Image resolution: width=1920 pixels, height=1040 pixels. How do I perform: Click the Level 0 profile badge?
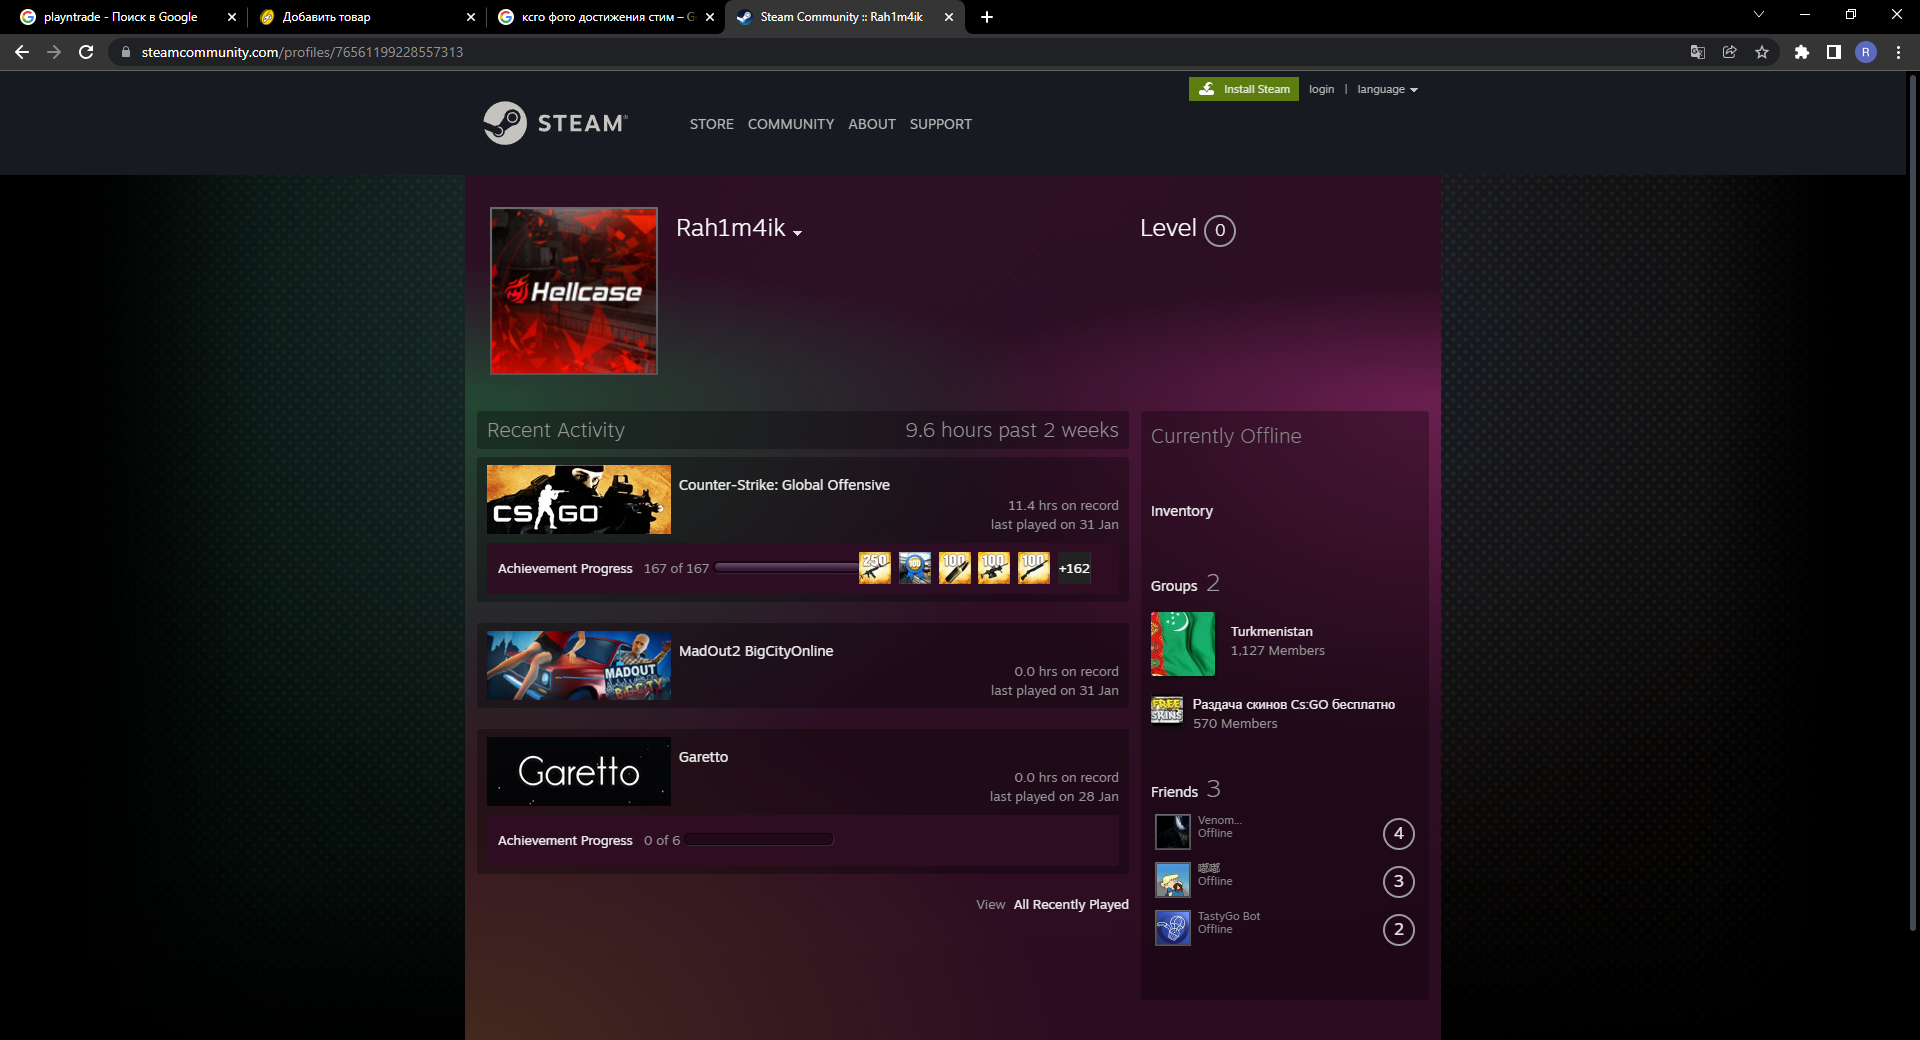(x=1219, y=230)
